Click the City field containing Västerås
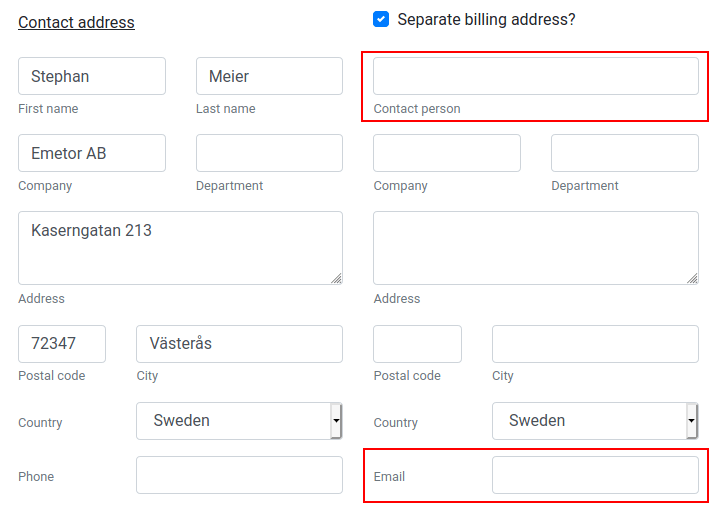 tap(239, 344)
